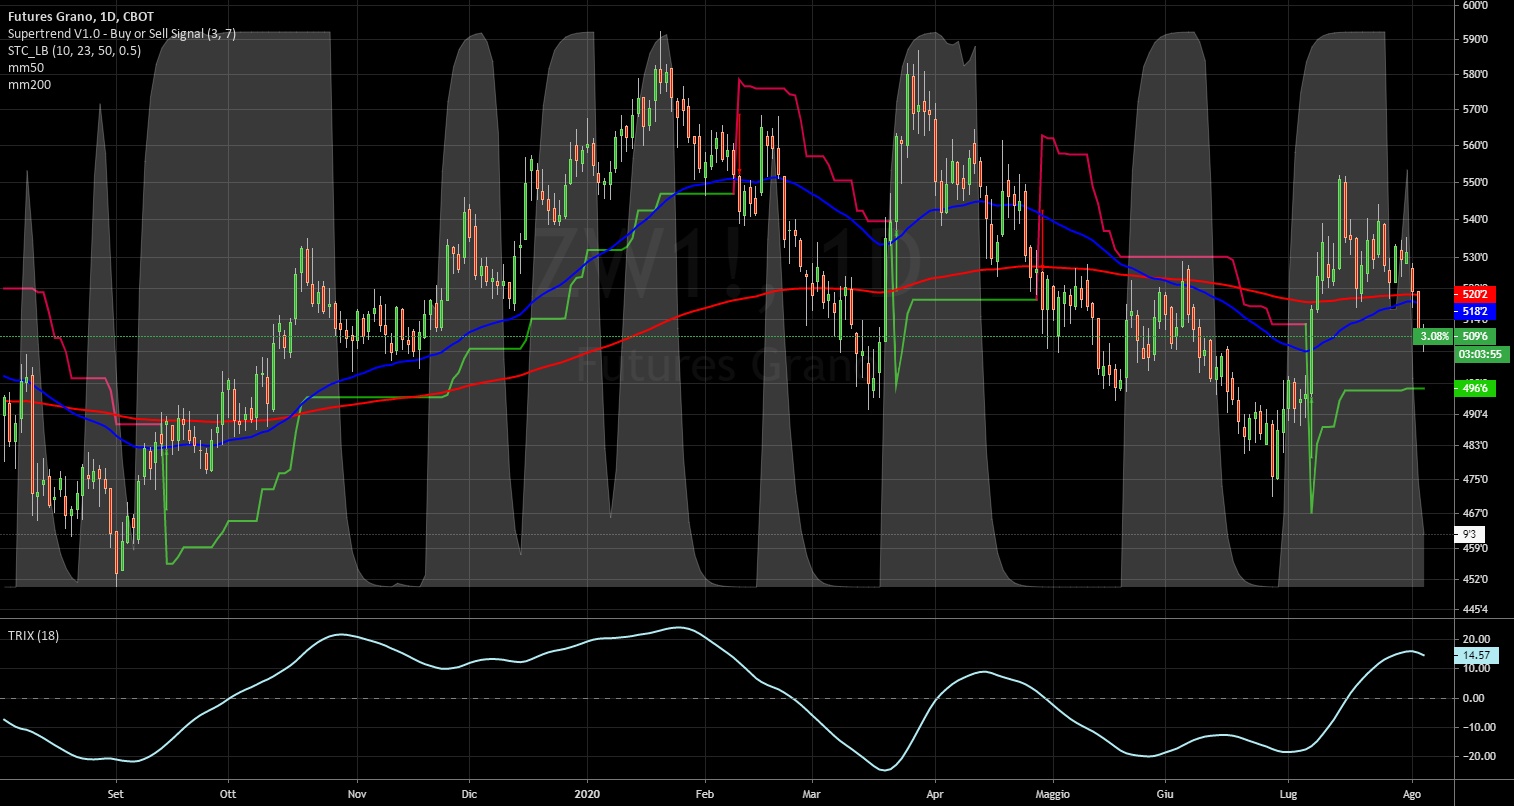Click the 14.57 TRIX value tag
The image size is (1514, 806).
pos(1476,654)
